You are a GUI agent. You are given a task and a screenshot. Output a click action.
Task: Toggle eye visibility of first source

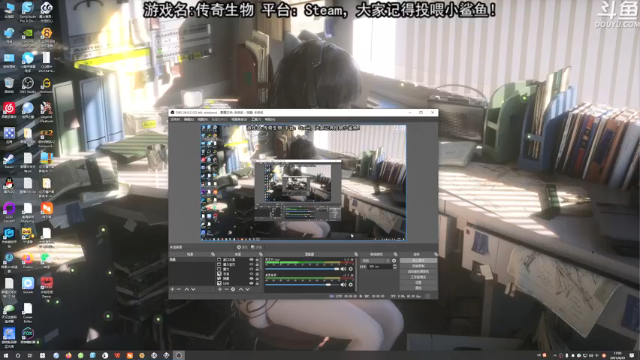251,260
